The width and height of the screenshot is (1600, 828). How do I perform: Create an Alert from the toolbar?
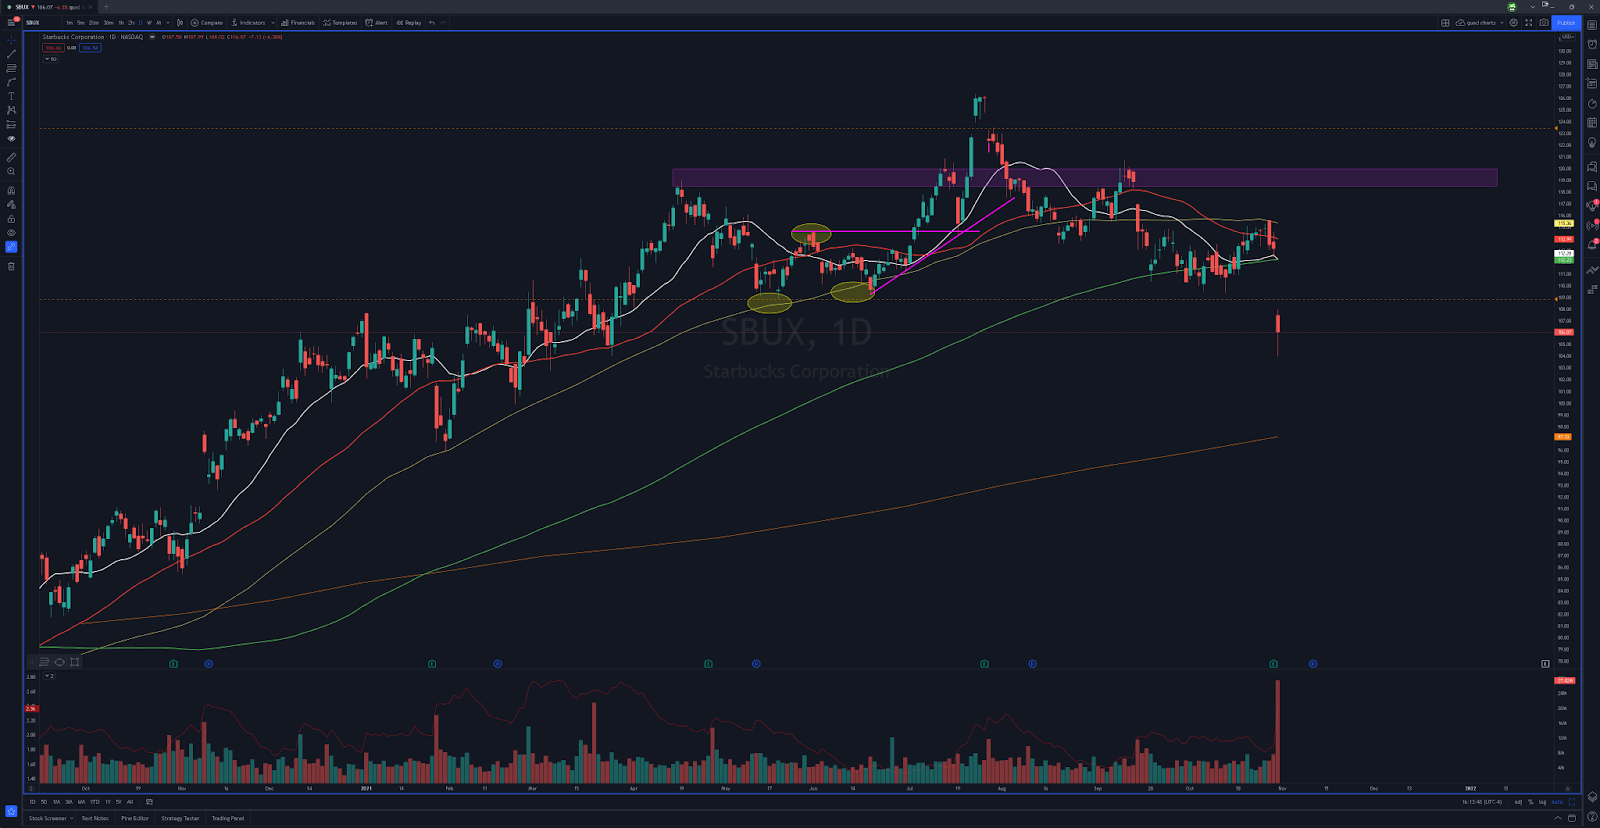point(377,22)
